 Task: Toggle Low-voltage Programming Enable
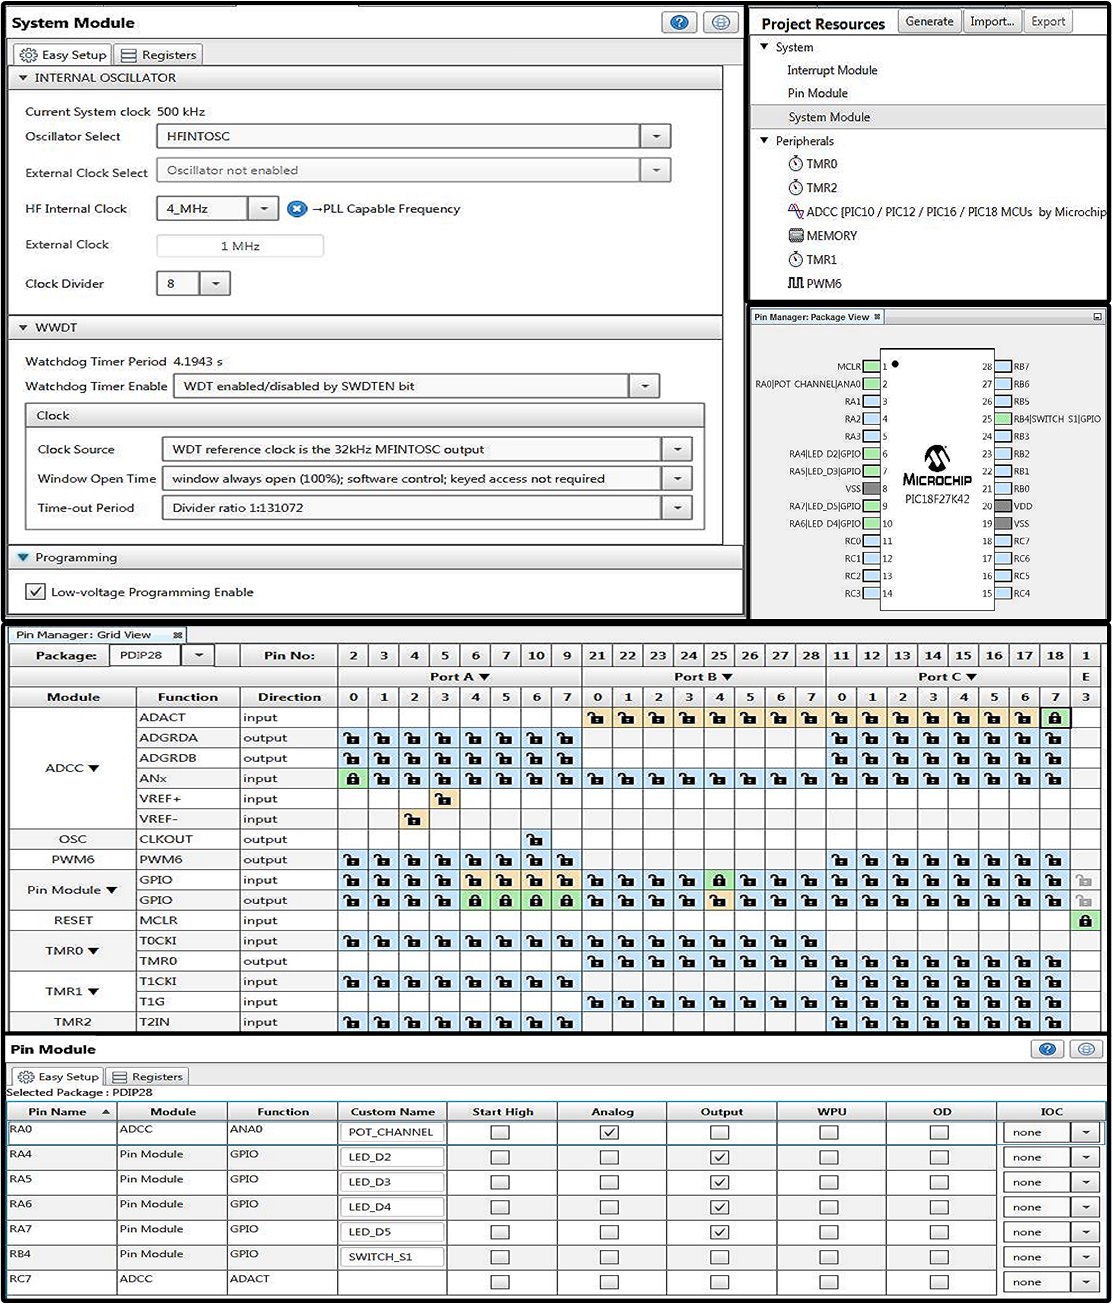pyautogui.click(x=35, y=591)
